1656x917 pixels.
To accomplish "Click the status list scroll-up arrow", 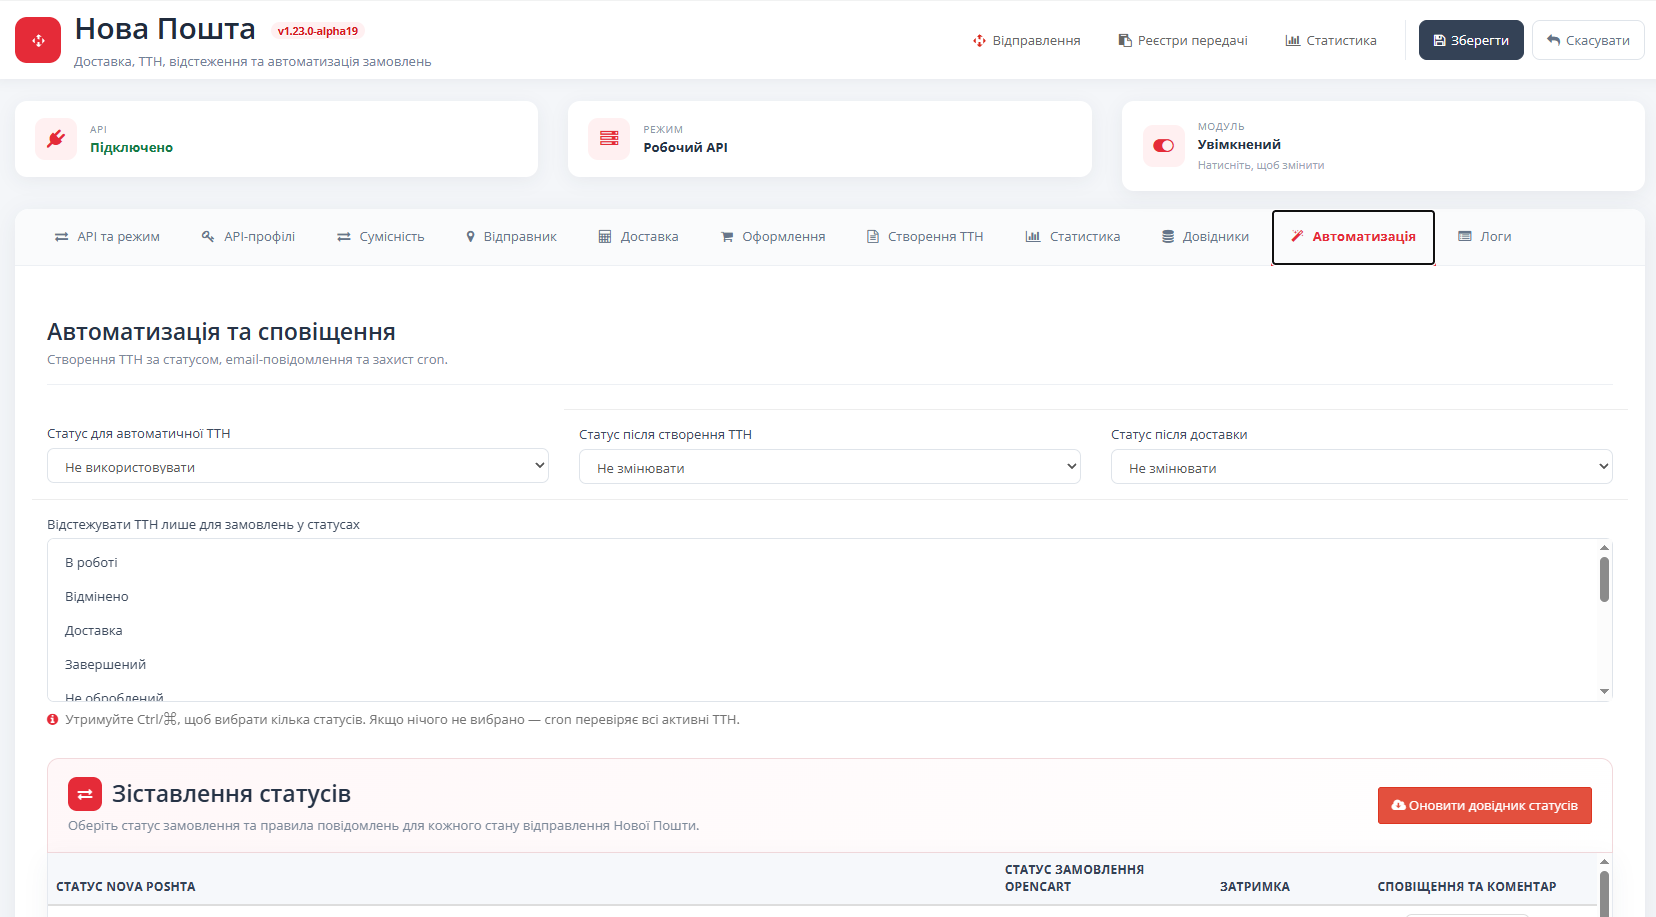I will pos(1604,547).
